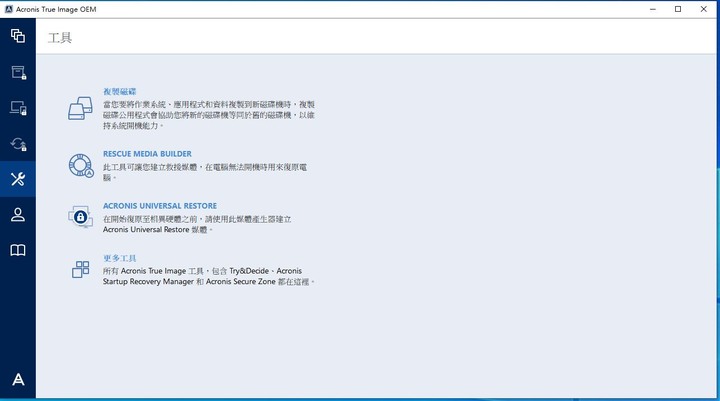
Task: Close the Acronis True Image window
Action: [x=703, y=9]
